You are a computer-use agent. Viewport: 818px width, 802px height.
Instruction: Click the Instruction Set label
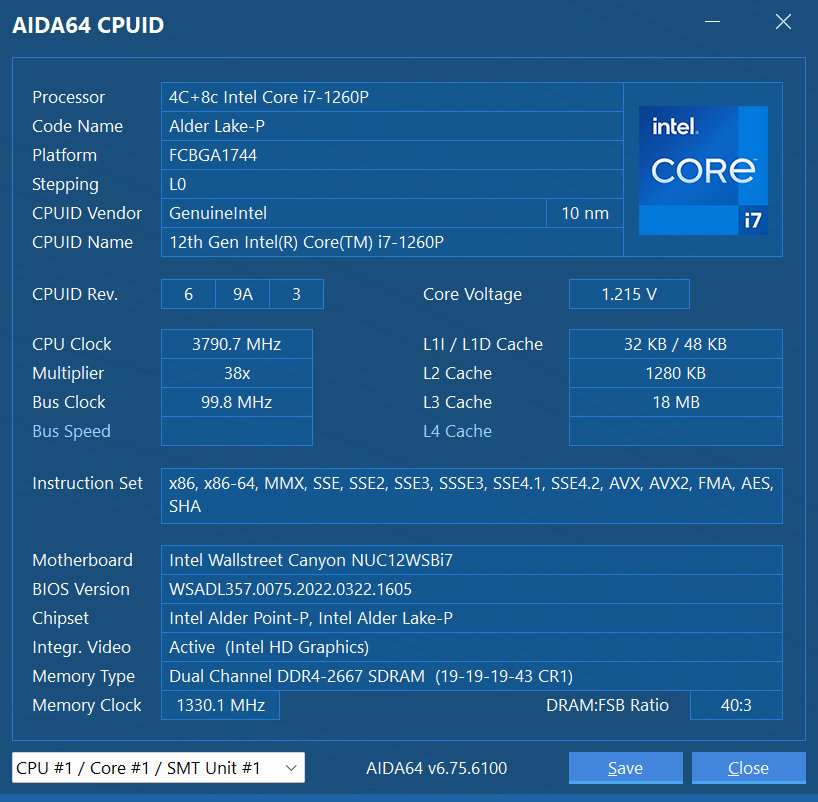coord(87,483)
